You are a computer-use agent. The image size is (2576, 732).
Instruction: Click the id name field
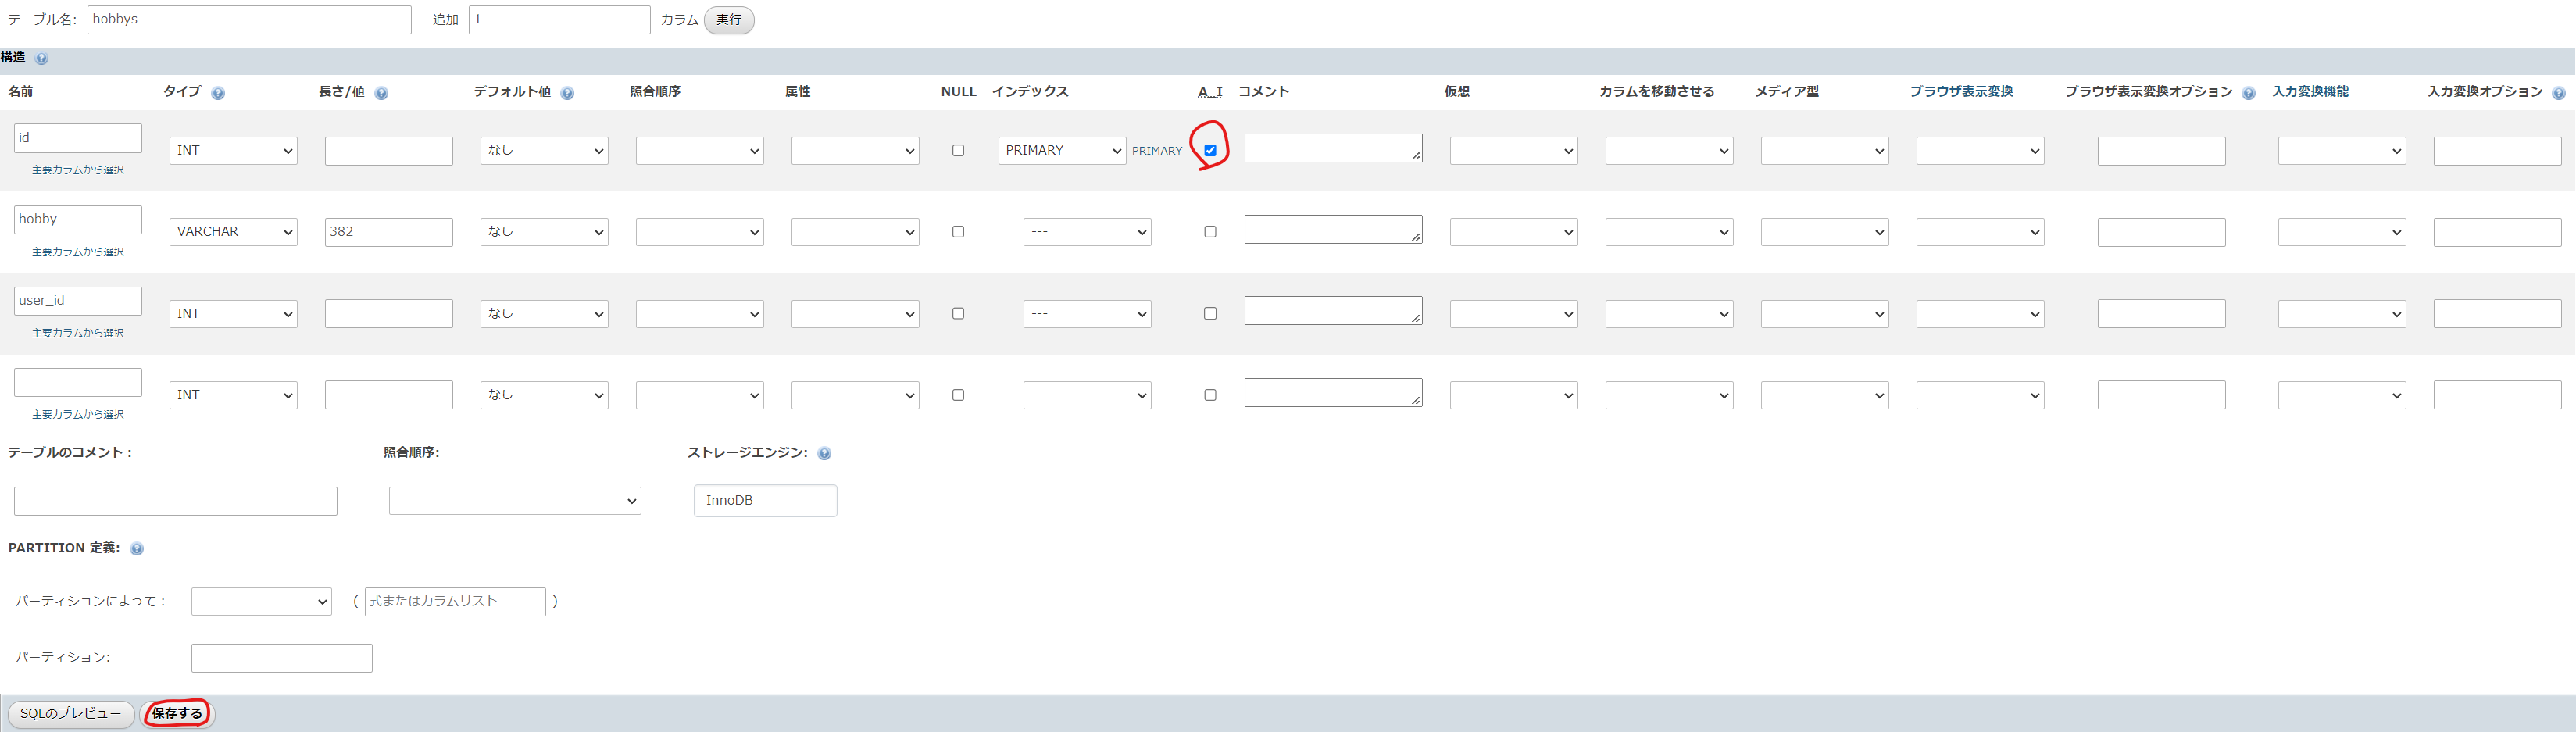(78, 138)
